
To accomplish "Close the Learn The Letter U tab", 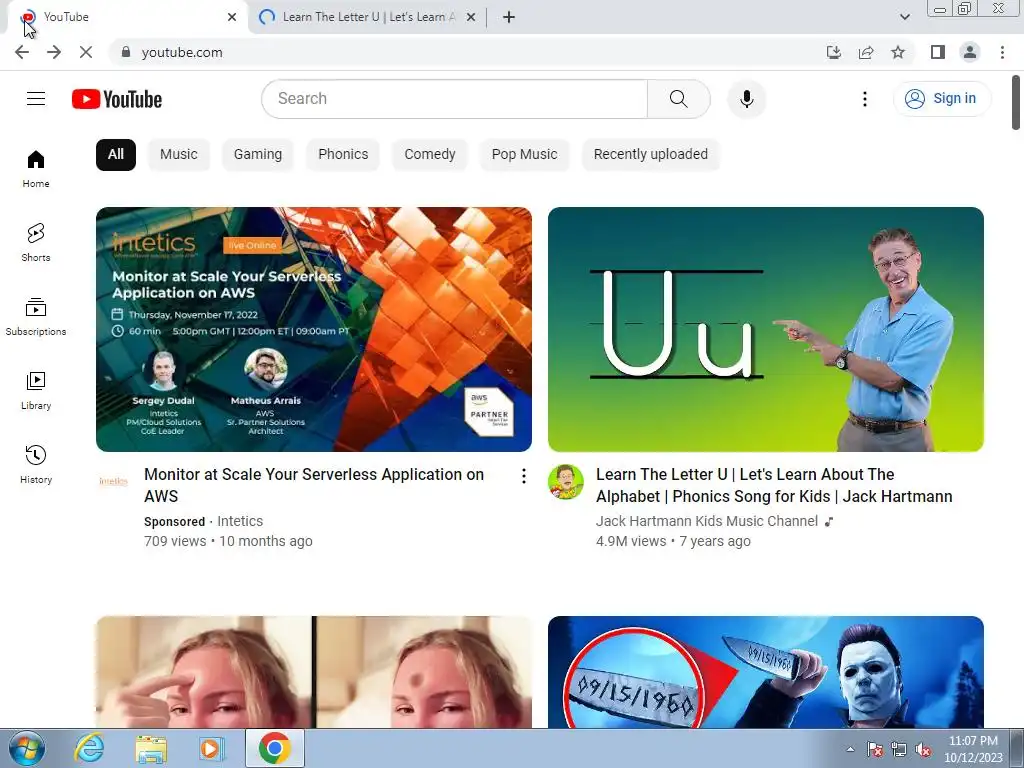I will tap(471, 17).
